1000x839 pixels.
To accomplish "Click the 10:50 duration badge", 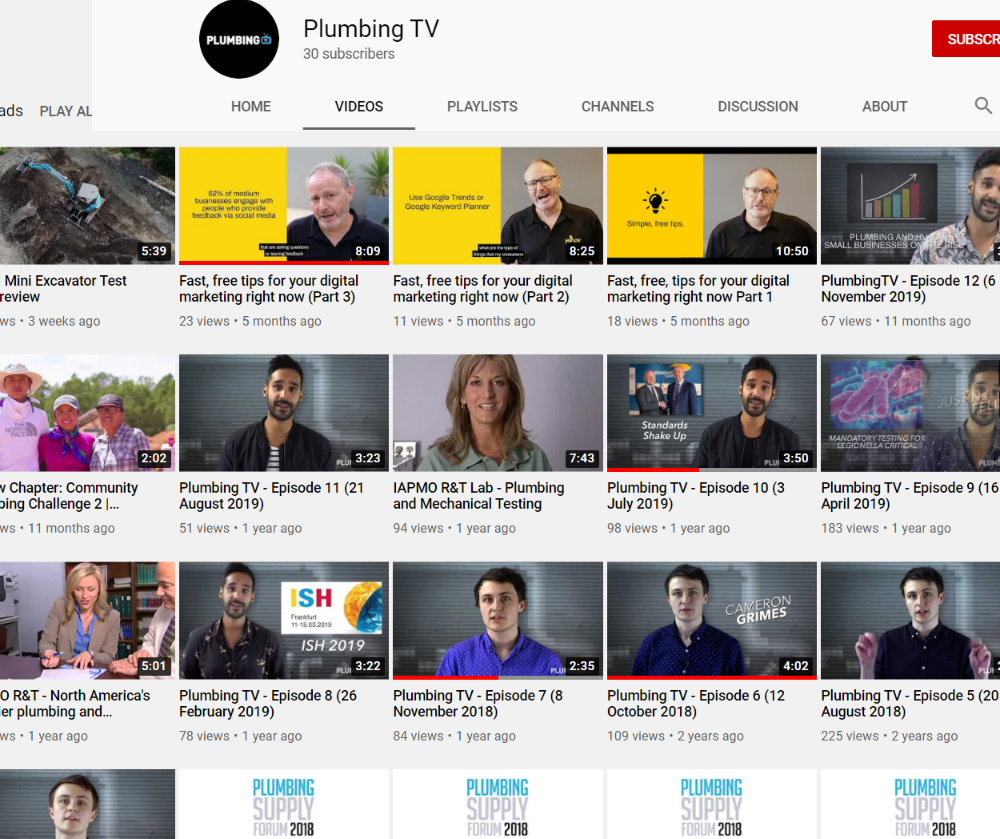I will (792, 251).
